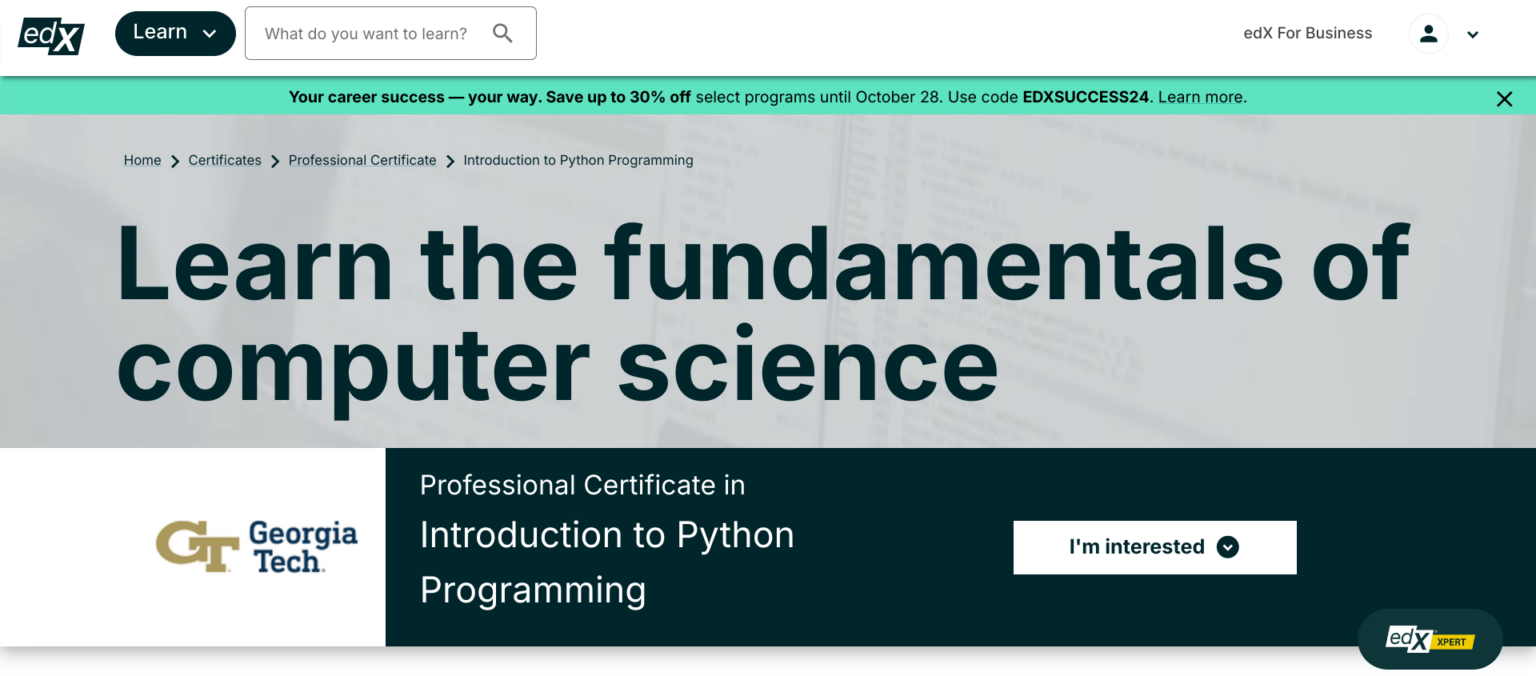The image size is (1536, 676).
Task: Open the edX For Business link
Action: click(x=1307, y=33)
